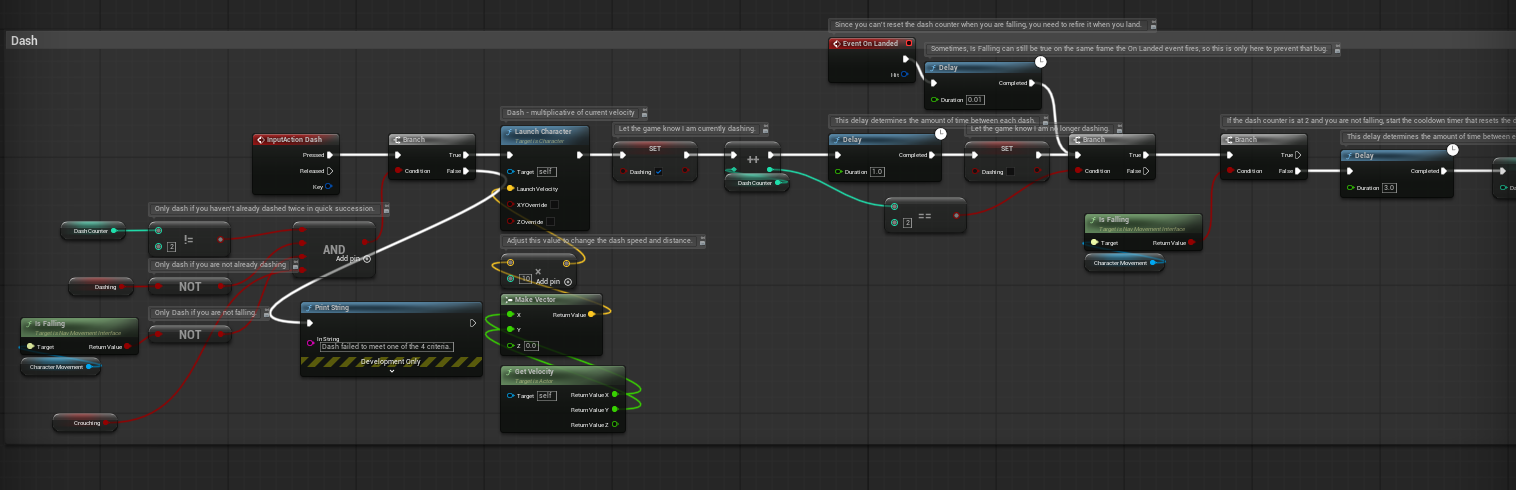Uncheck the Dashing checkbox on the first SET node
The image size is (1516, 490).
click(x=659, y=171)
